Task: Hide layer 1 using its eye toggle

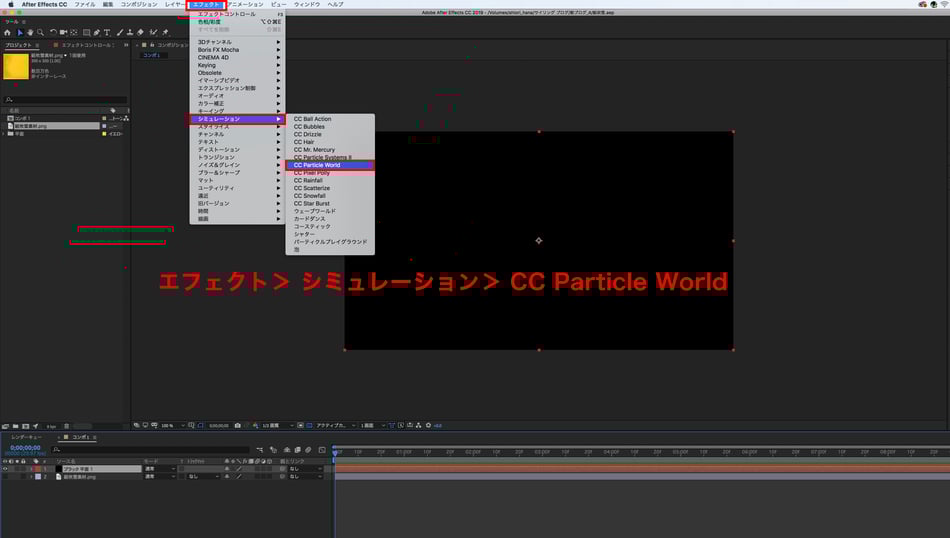Action: coord(4,468)
